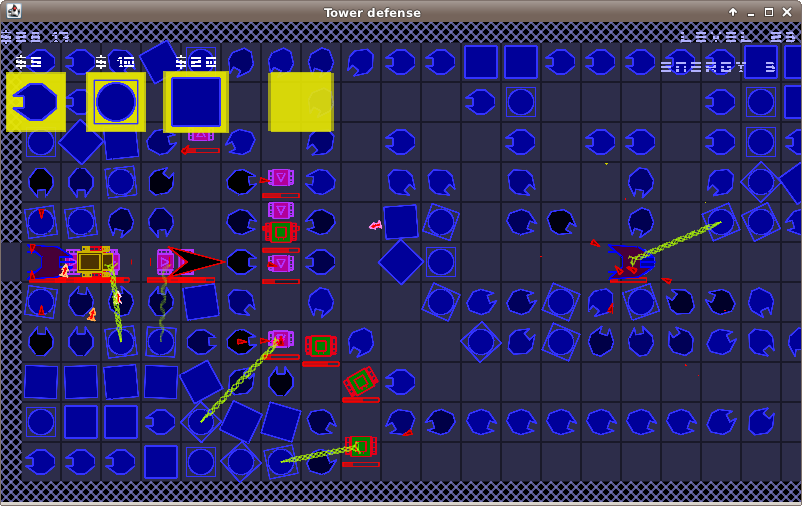The image size is (802, 506).
Task: Select the tilted green tank enemy
Action: pos(360,381)
